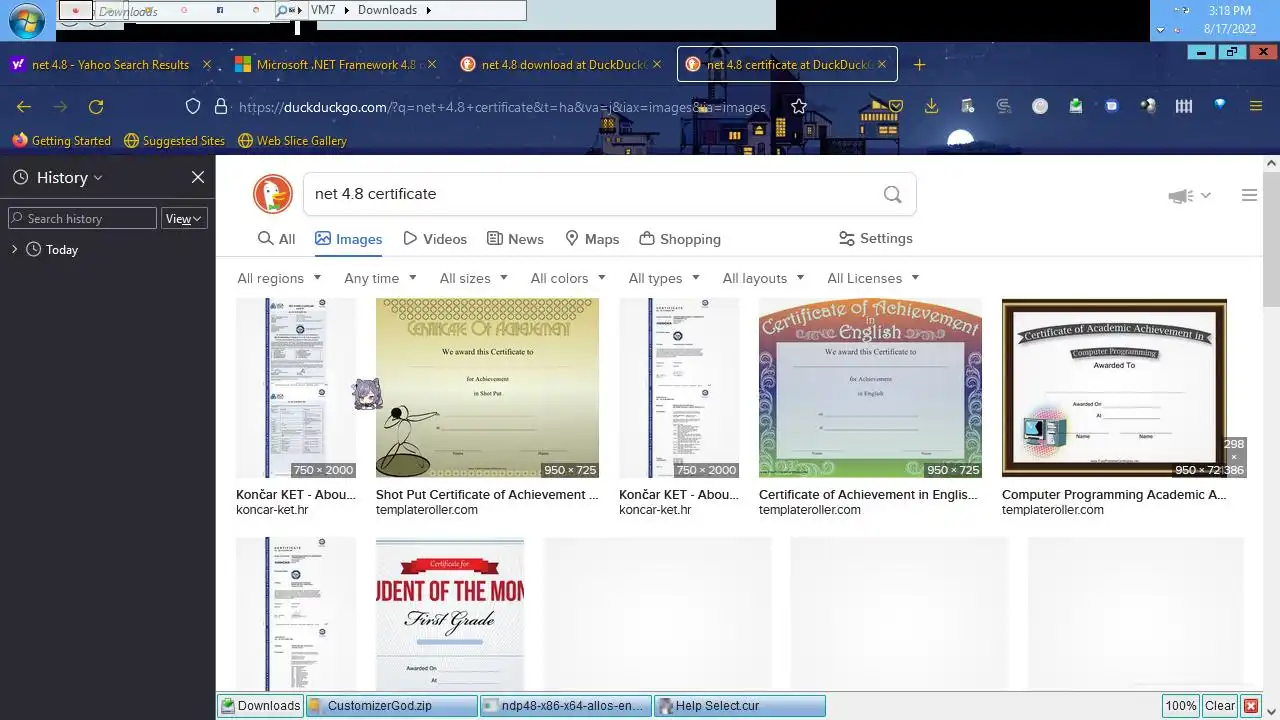Select the All results tab

pyautogui.click(x=276, y=239)
